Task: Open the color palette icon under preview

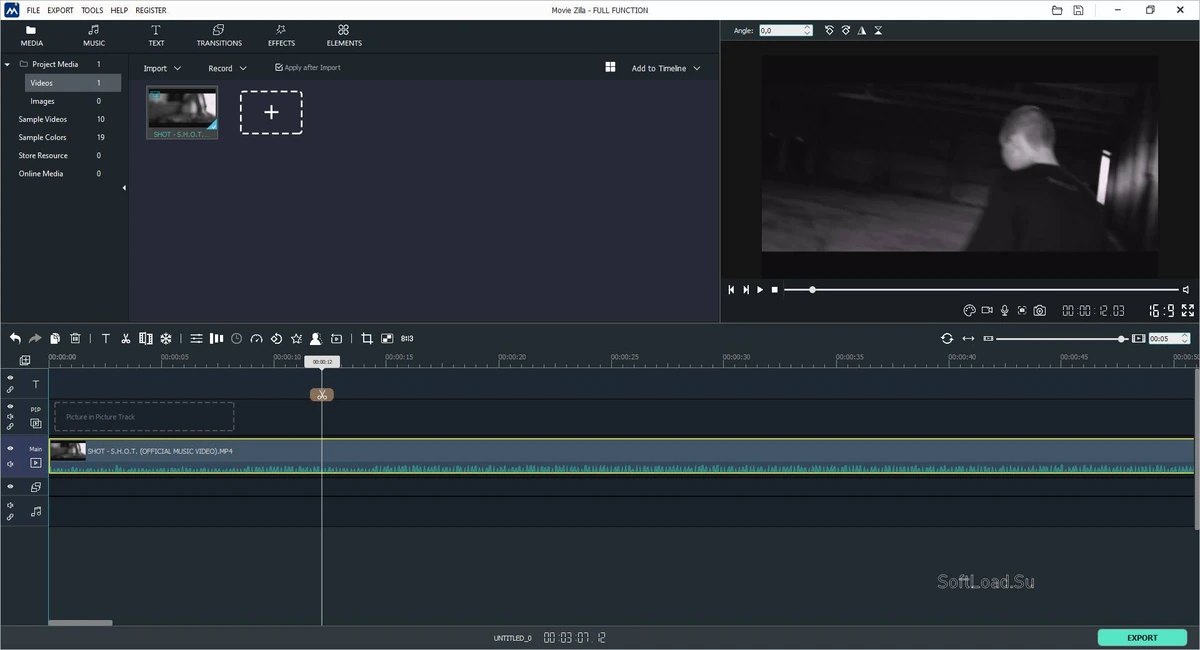Action: point(969,310)
